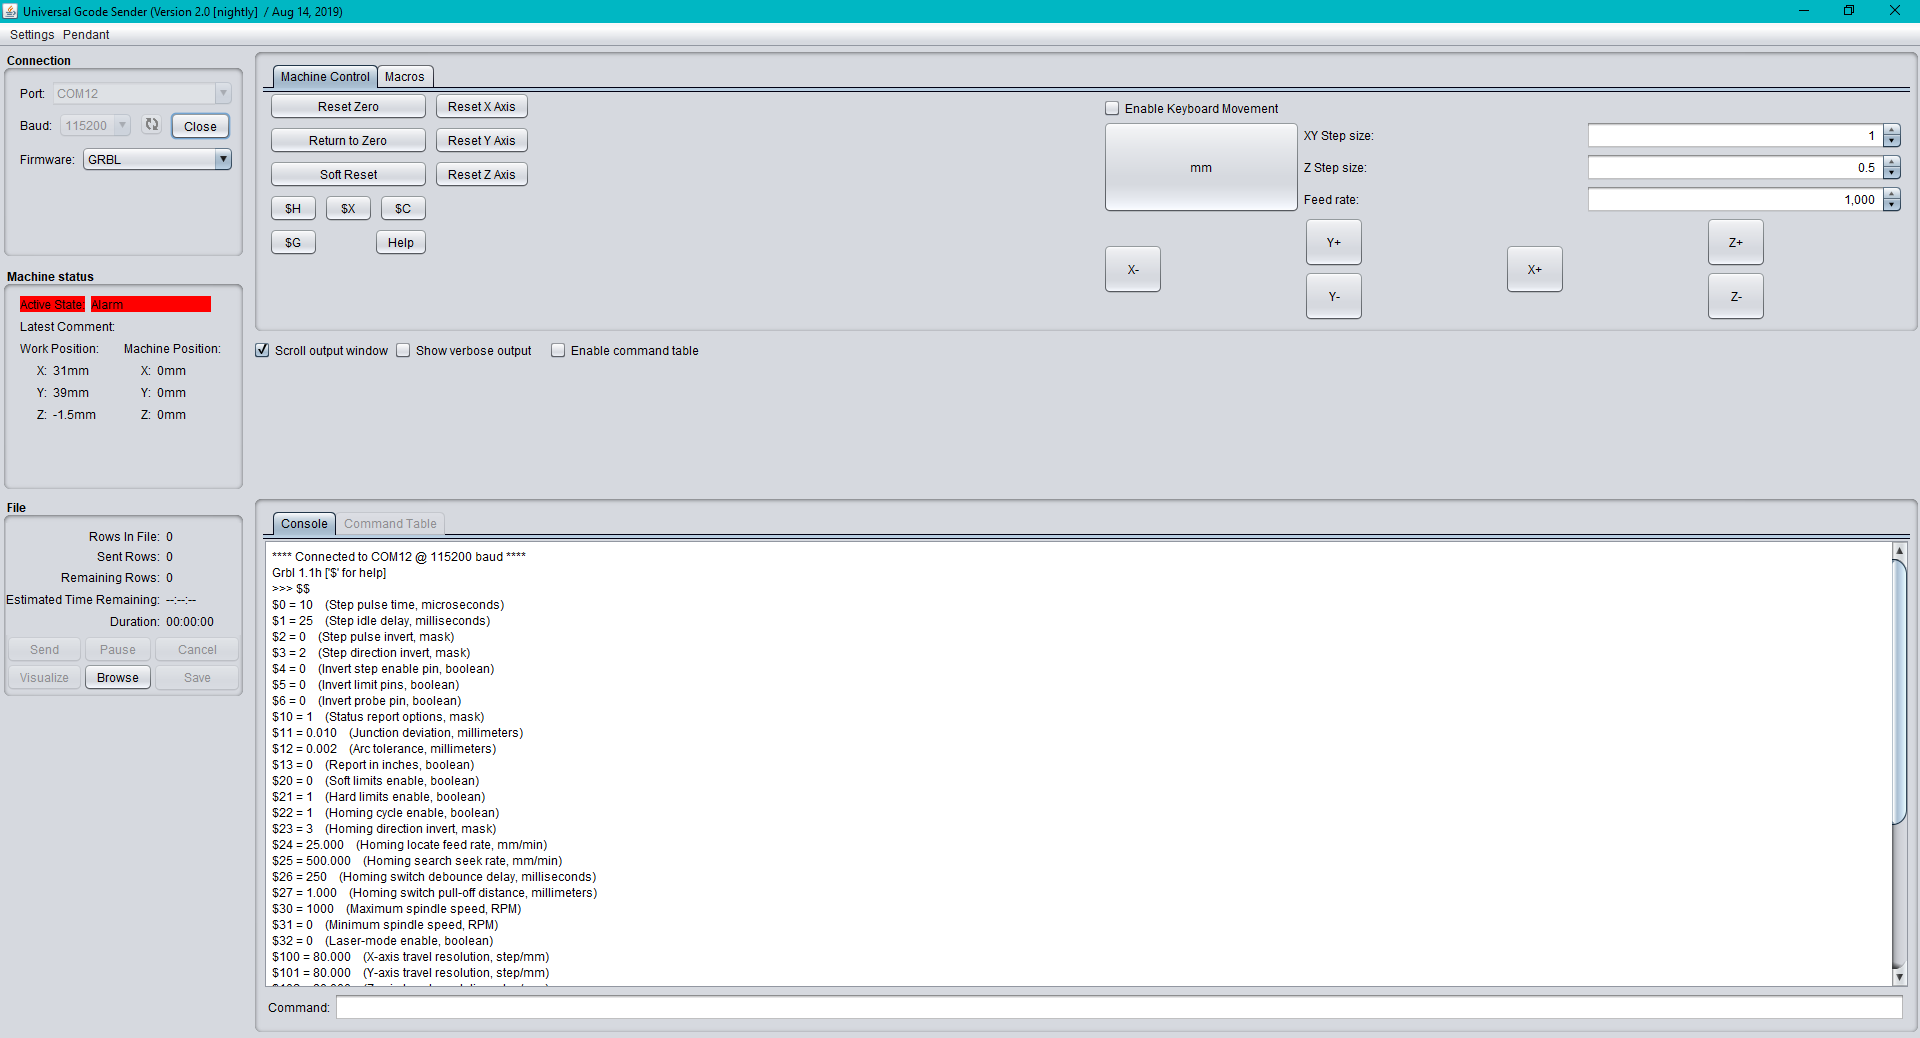The width and height of the screenshot is (1920, 1038).
Task: Check Enable command table
Action: tap(558, 350)
